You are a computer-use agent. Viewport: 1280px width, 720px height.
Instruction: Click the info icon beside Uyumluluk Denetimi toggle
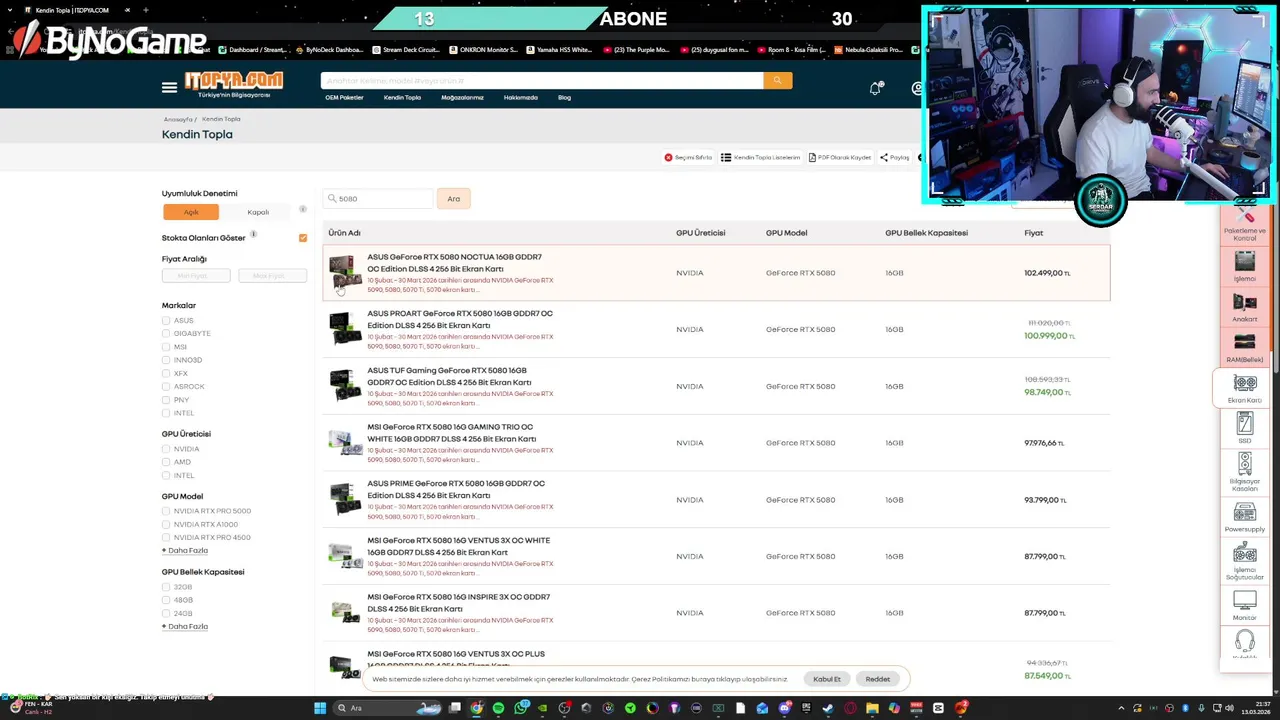[303, 209]
